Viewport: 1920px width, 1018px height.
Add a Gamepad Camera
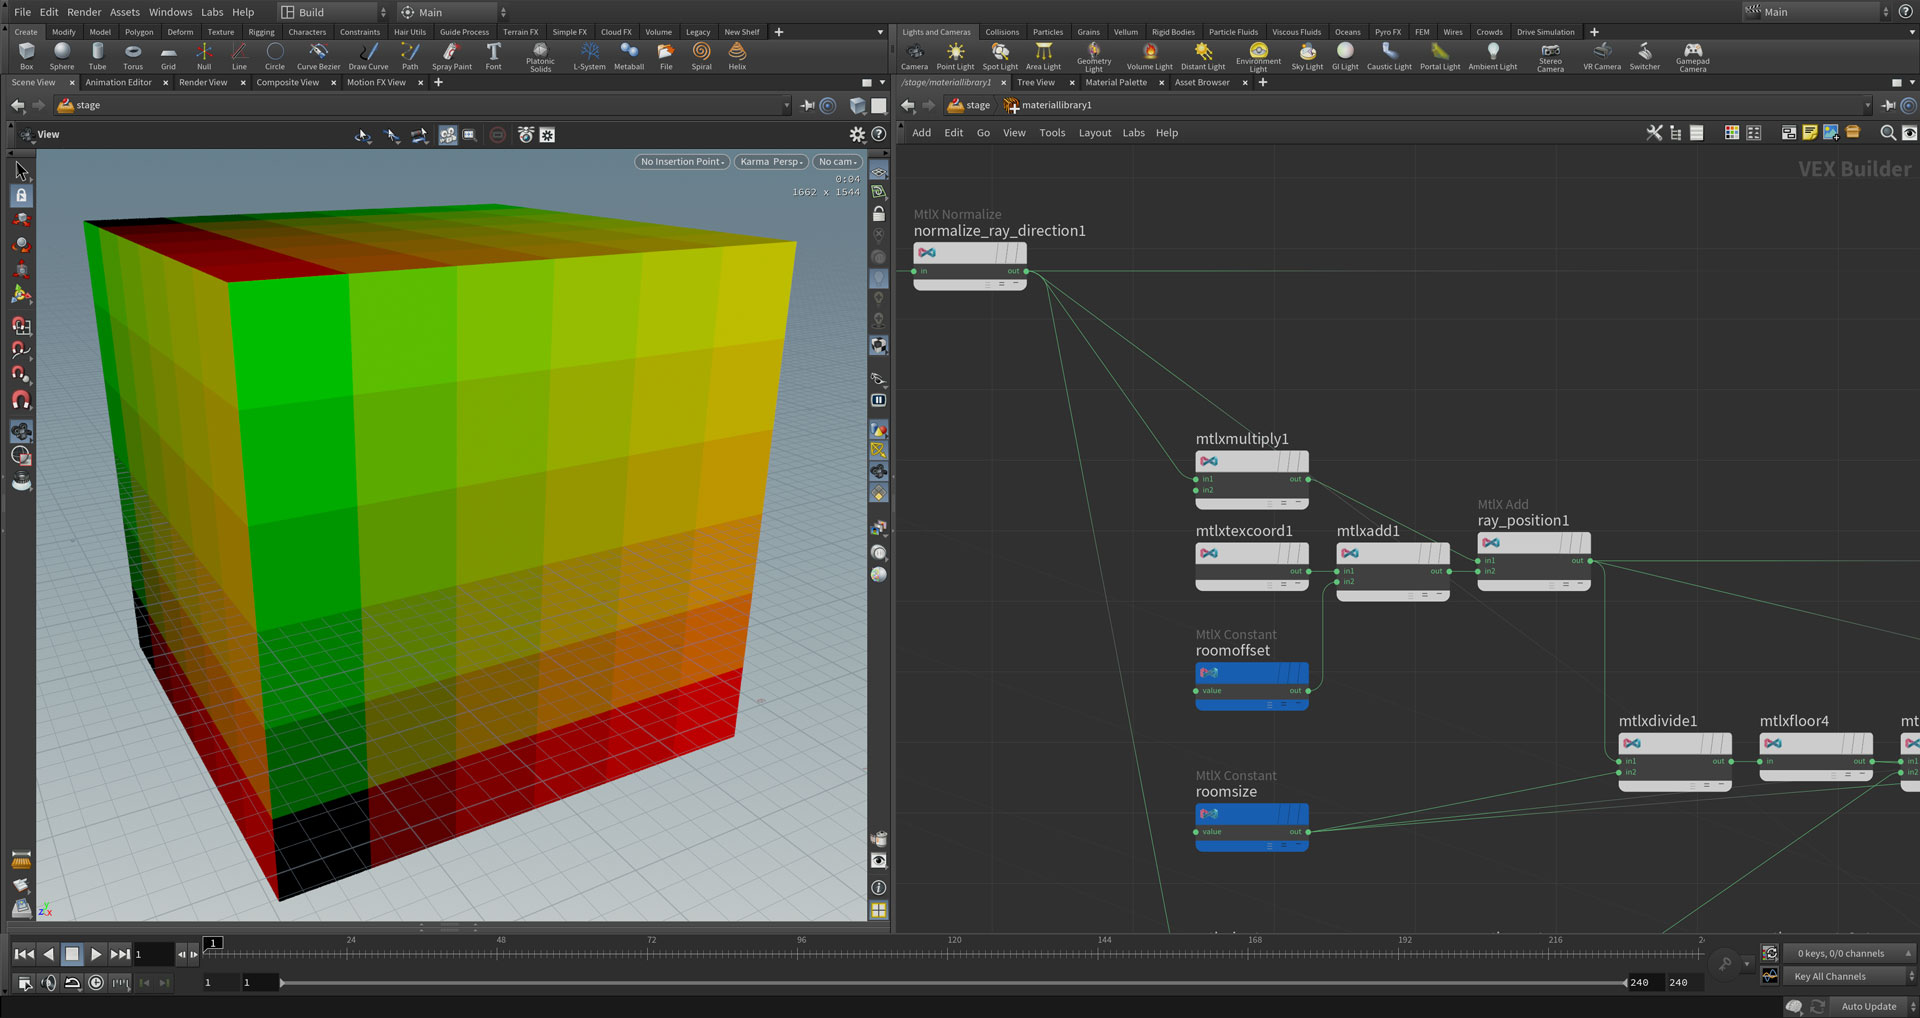point(1693,57)
